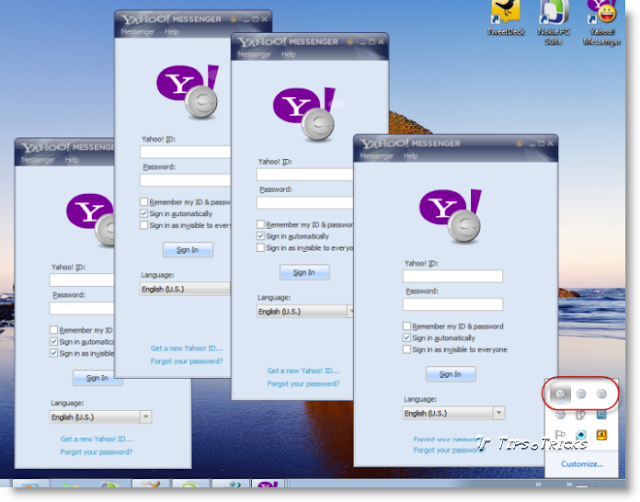
Task: Click the Customize... link in the tray popup
Action: click(582, 464)
